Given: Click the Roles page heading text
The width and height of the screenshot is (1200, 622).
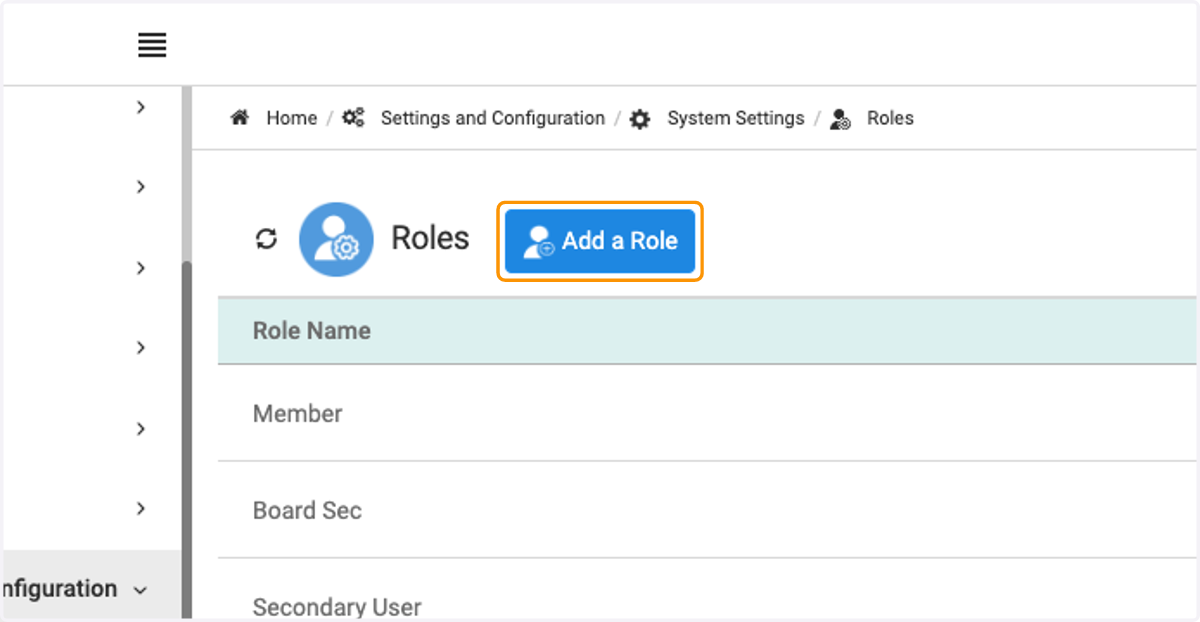Looking at the screenshot, I should point(430,238).
